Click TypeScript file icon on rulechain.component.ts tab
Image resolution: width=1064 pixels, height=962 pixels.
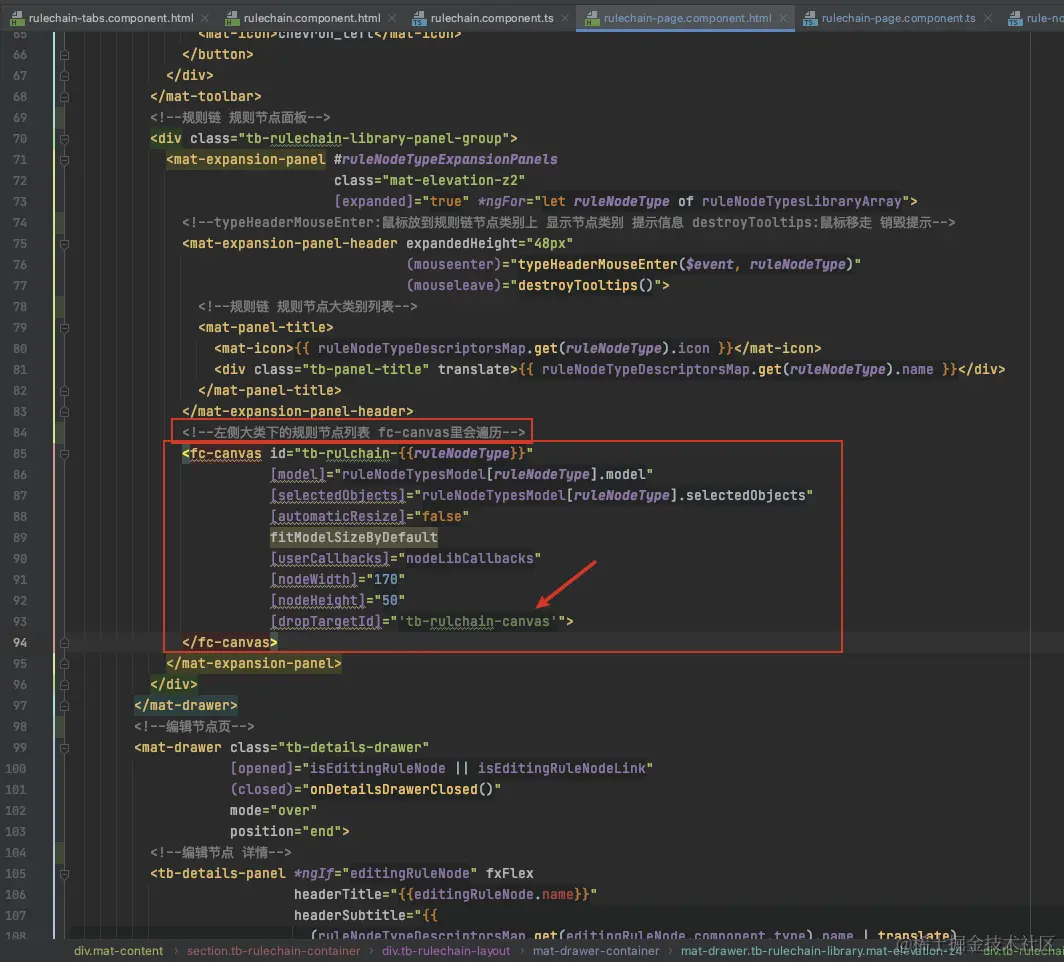point(419,18)
